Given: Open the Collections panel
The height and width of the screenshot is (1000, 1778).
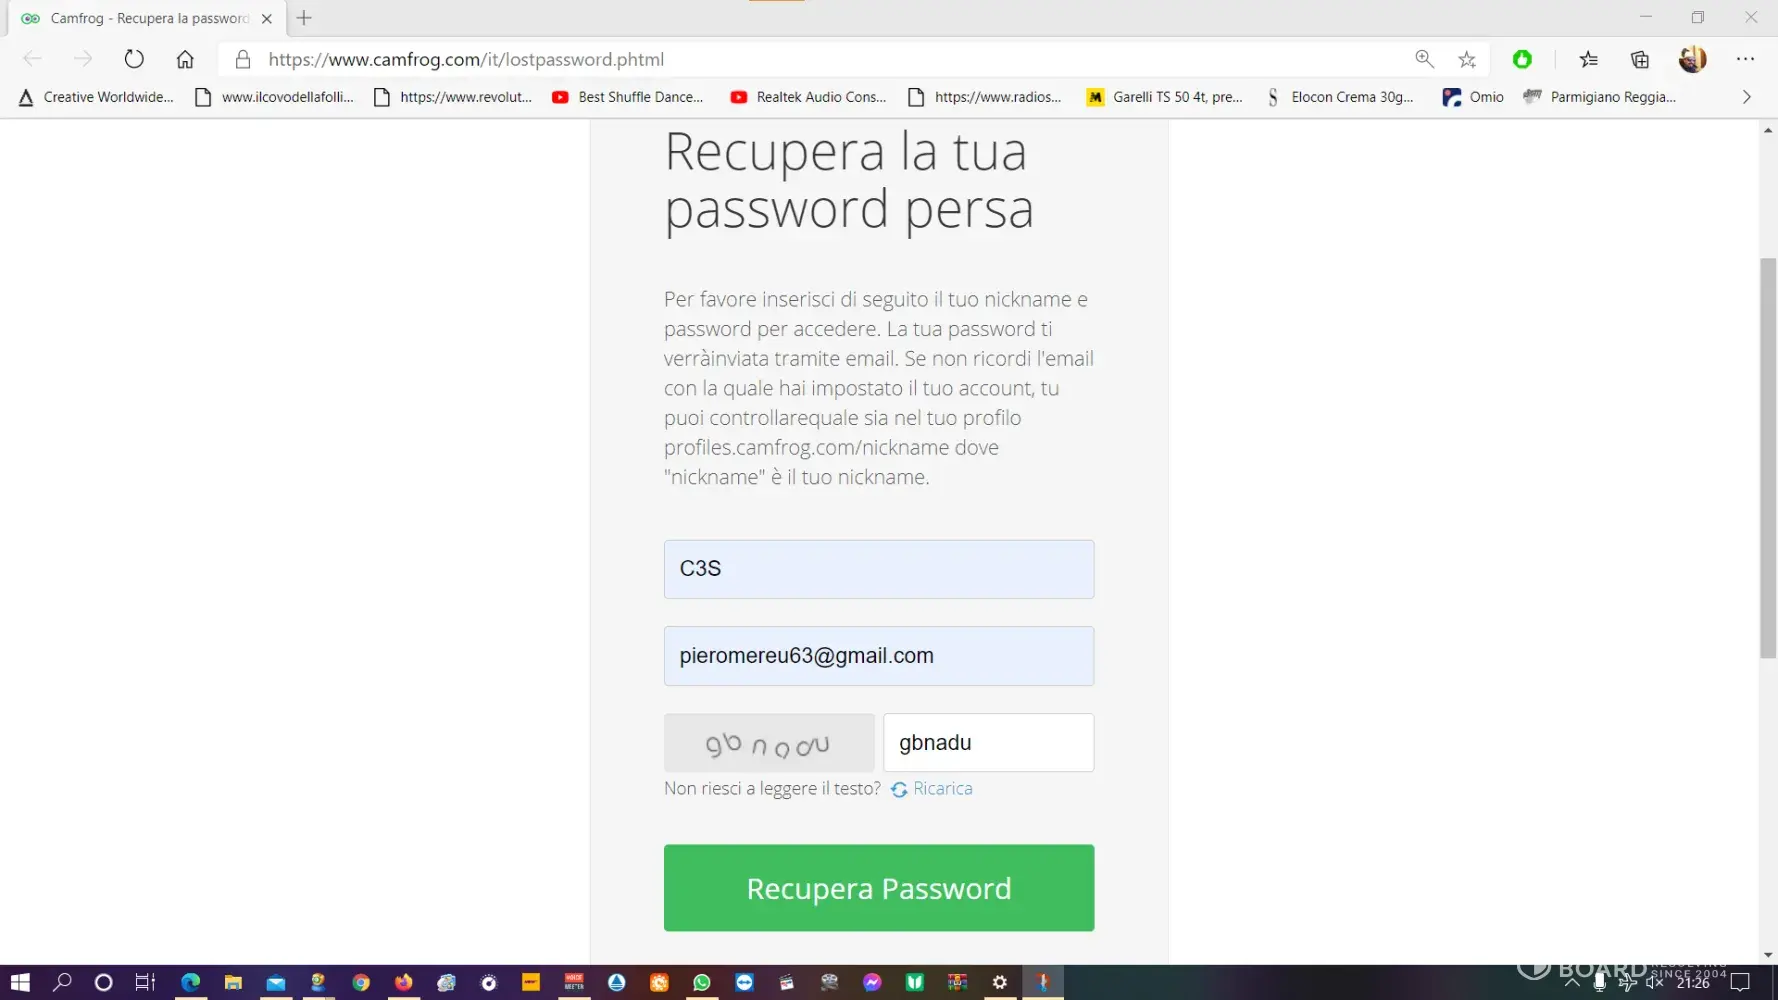Looking at the screenshot, I should point(1640,59).
